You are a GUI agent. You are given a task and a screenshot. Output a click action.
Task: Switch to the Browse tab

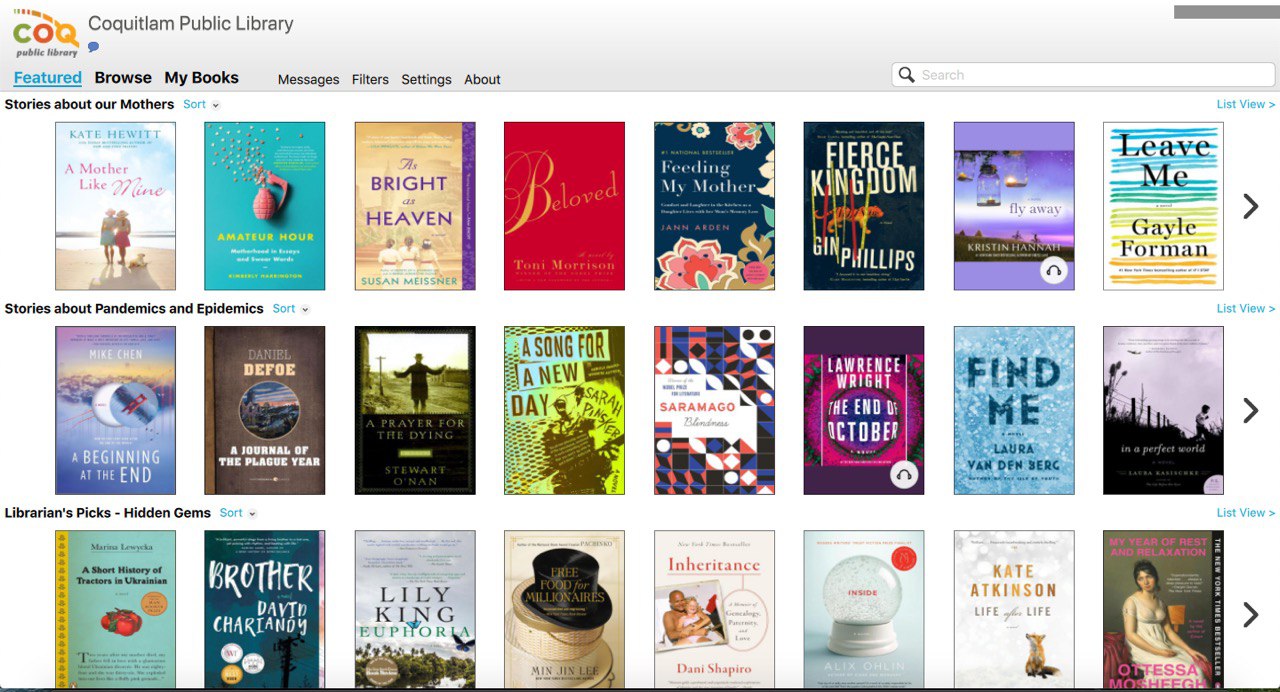coord(123,78)
